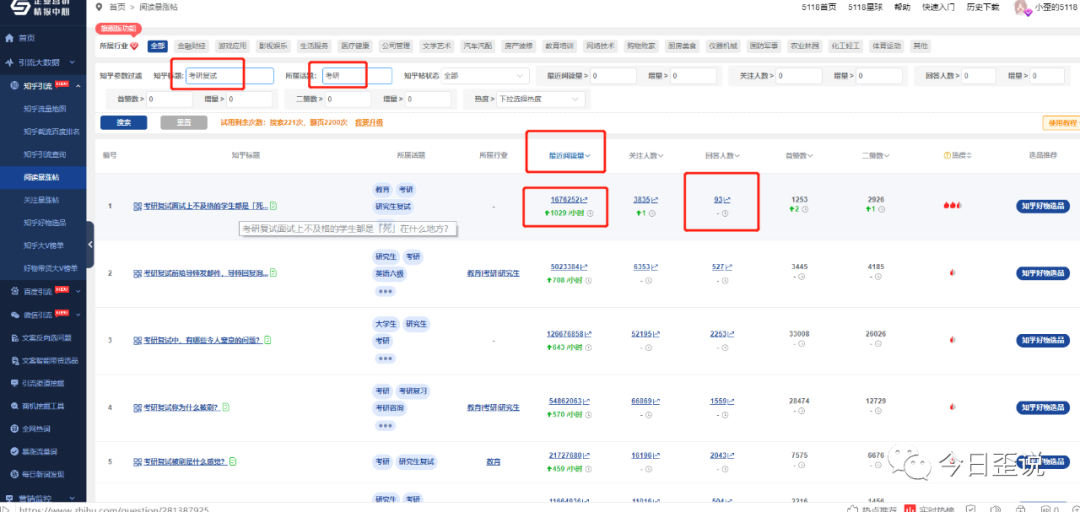
Task: Click the 微信引流 WeChat icon in sidebar
Action: 17,314
